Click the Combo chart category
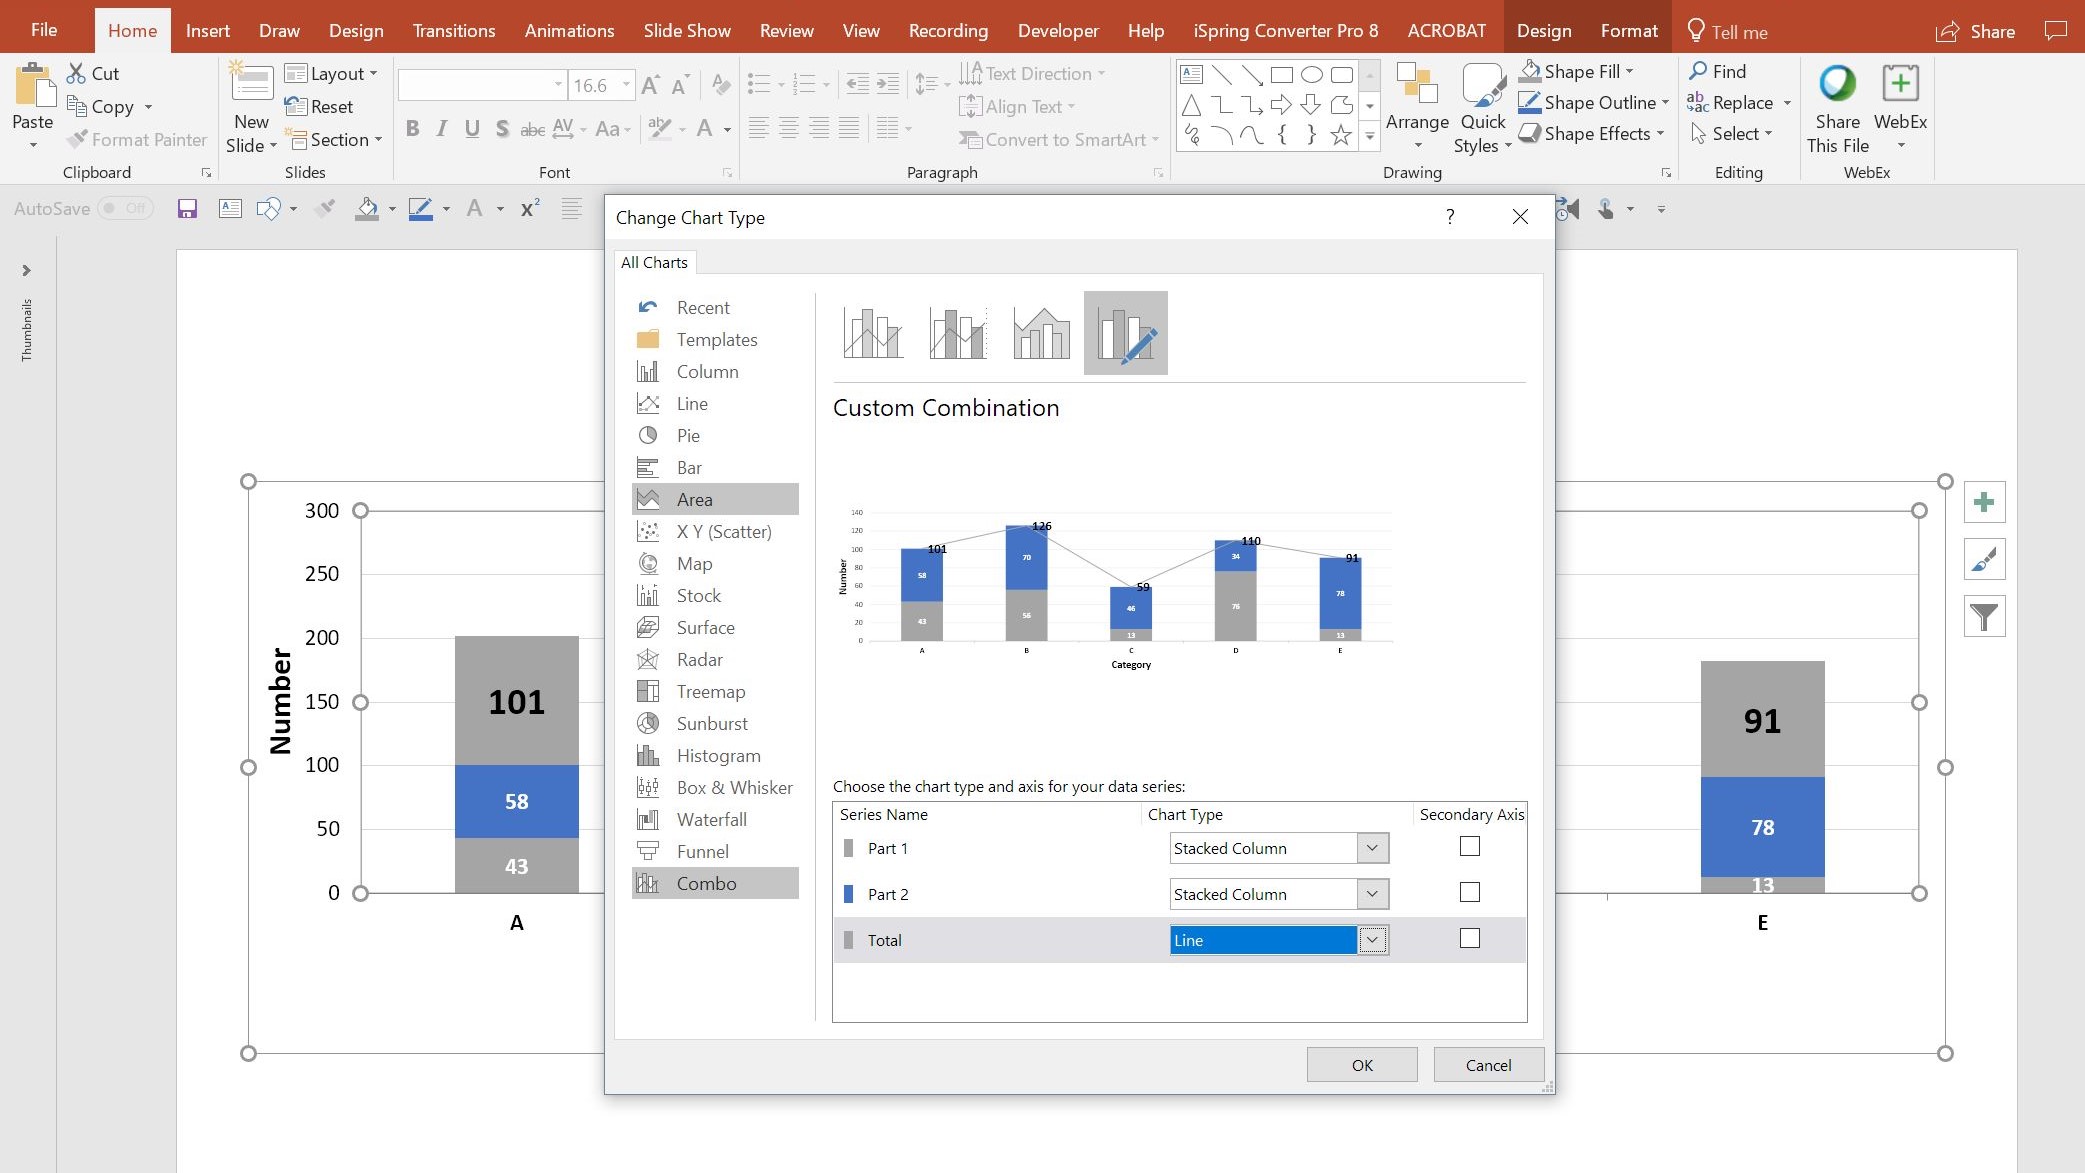The width and height of the screenshot is (2085, 1173). click(706, 882)
